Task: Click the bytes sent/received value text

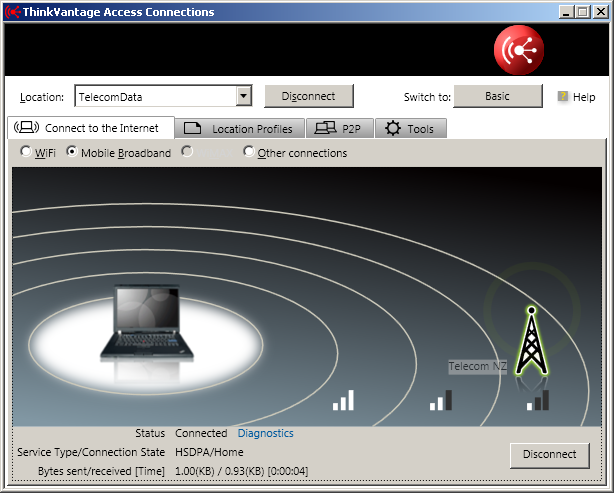Action: pyautogui.click(x=242, y=471)
